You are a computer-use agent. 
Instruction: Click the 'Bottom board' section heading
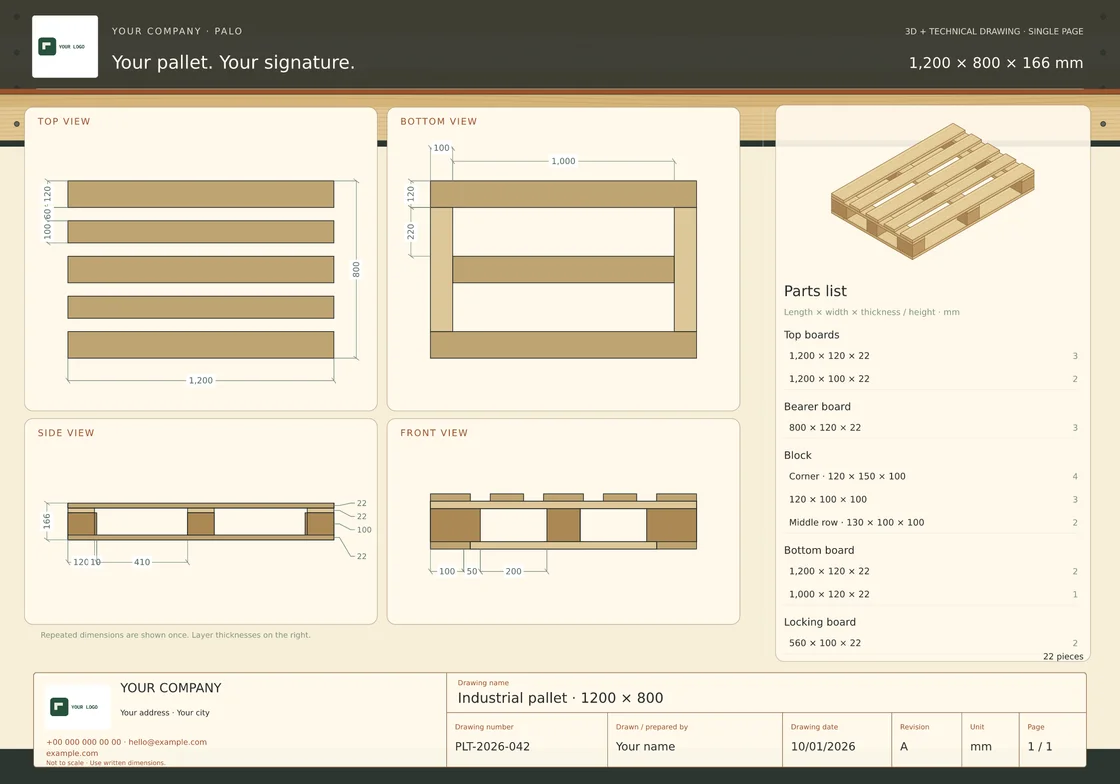click(819, 551)
